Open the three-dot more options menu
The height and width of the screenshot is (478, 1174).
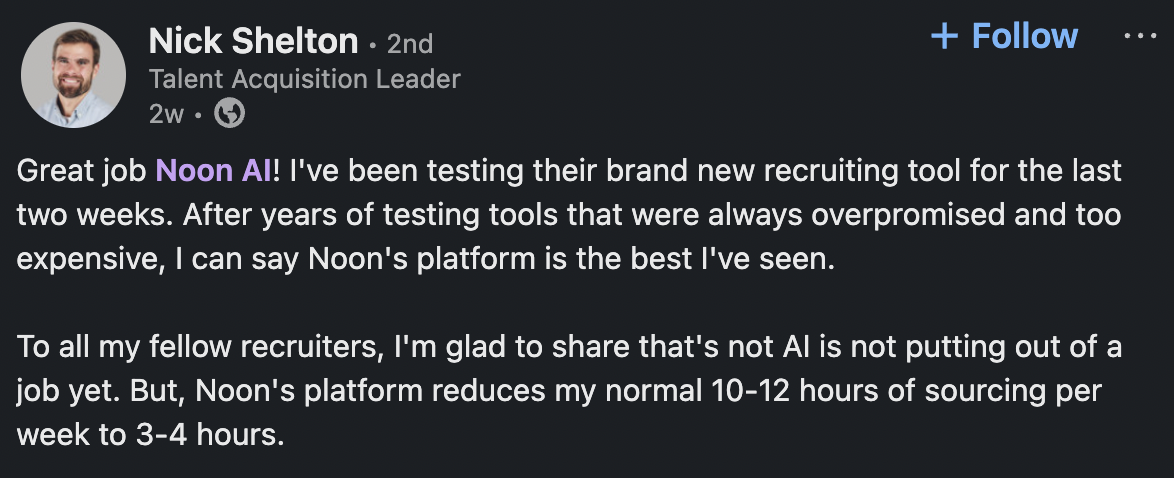click(1140, 37)
